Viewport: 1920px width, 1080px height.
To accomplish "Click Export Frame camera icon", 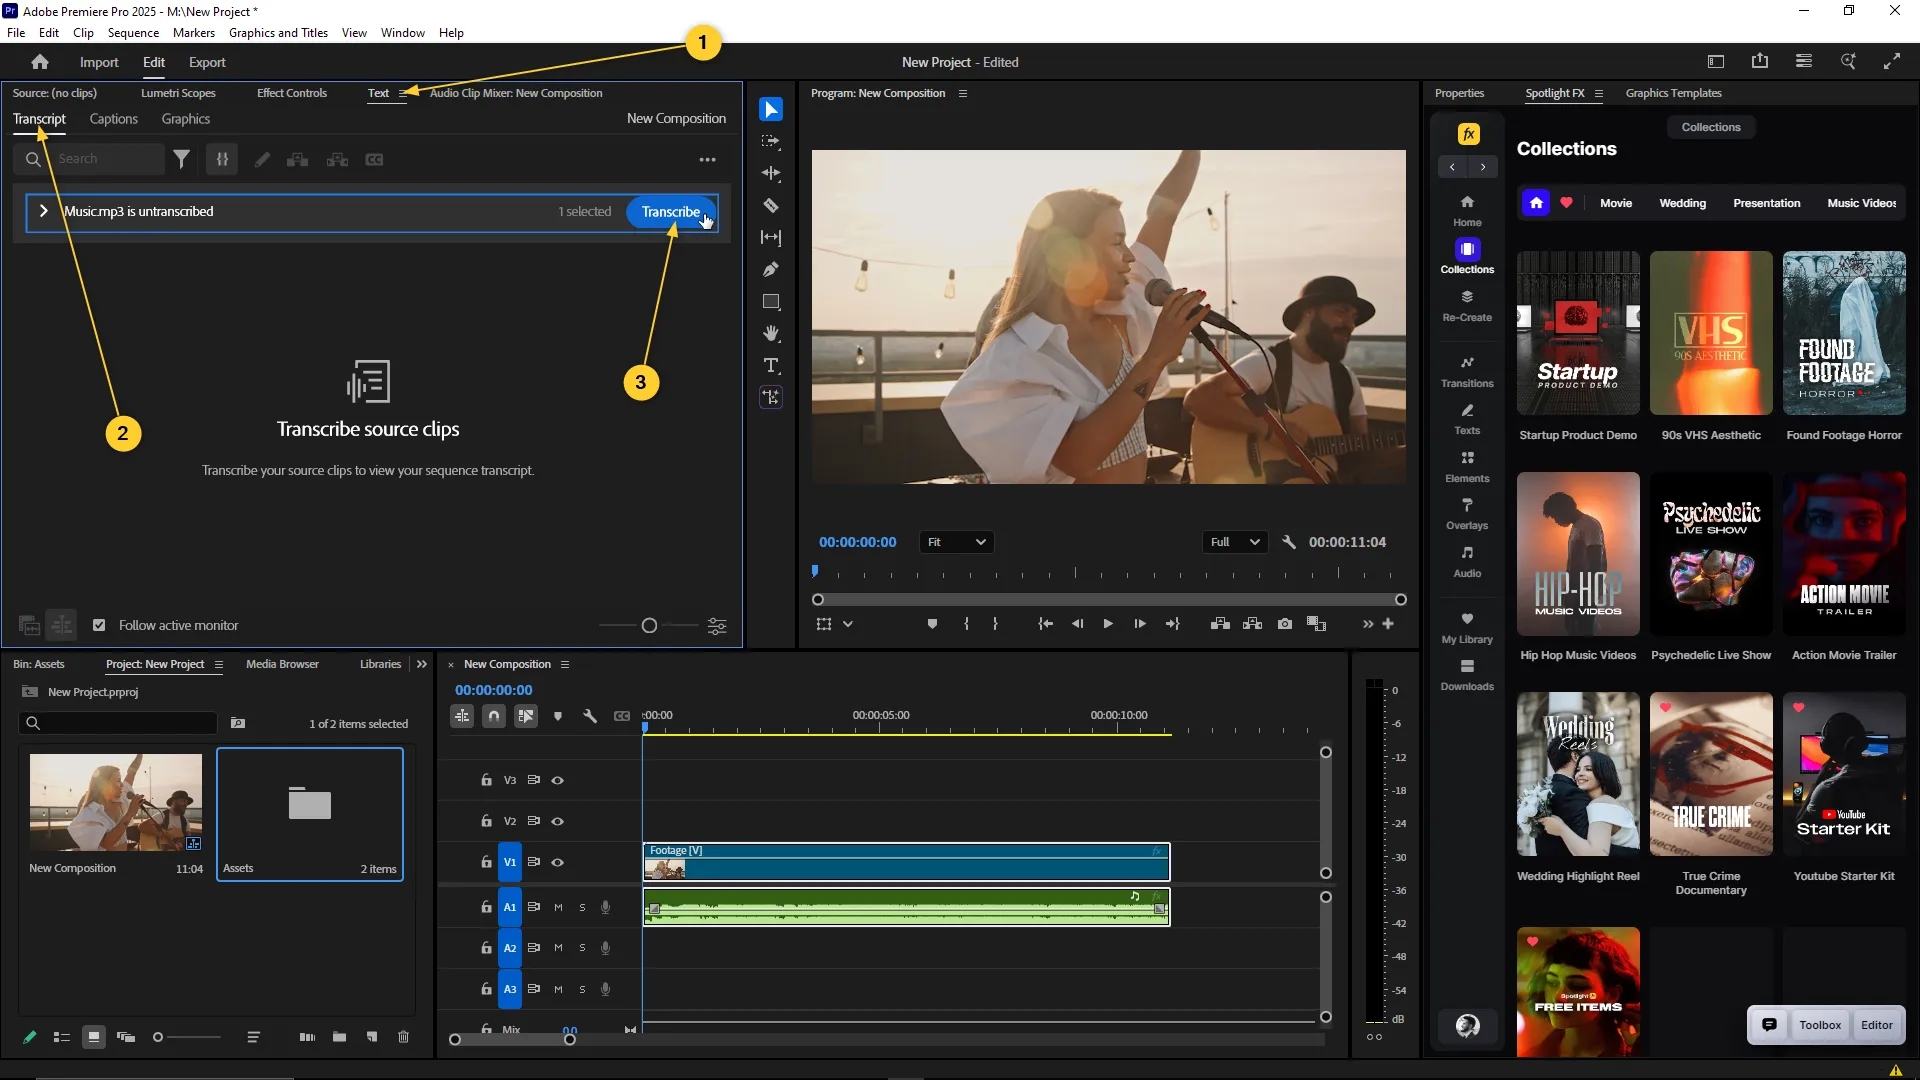I will pos(1285,624).
